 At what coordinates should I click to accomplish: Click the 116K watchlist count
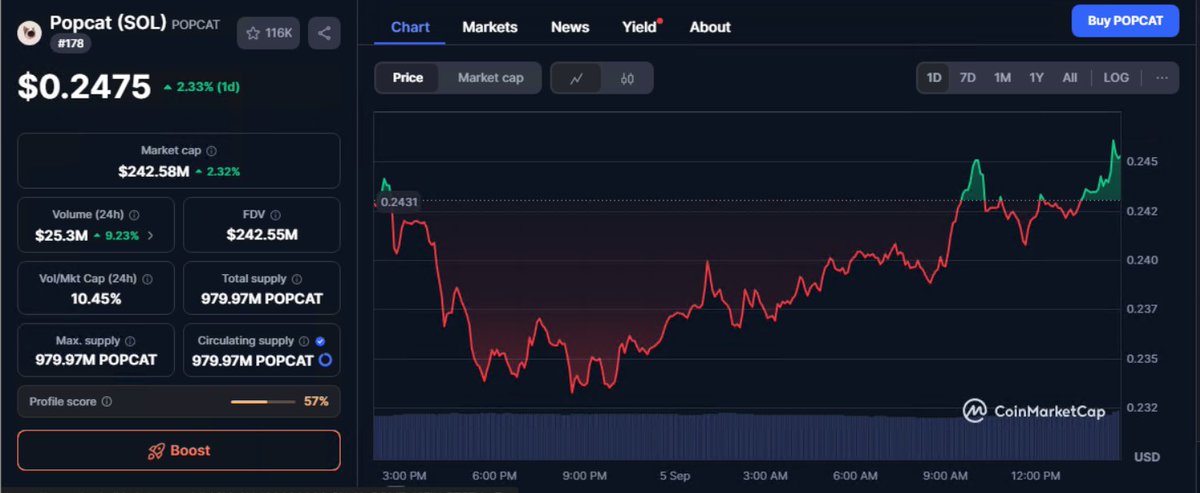pyautogui.click(x=279, y=33)
